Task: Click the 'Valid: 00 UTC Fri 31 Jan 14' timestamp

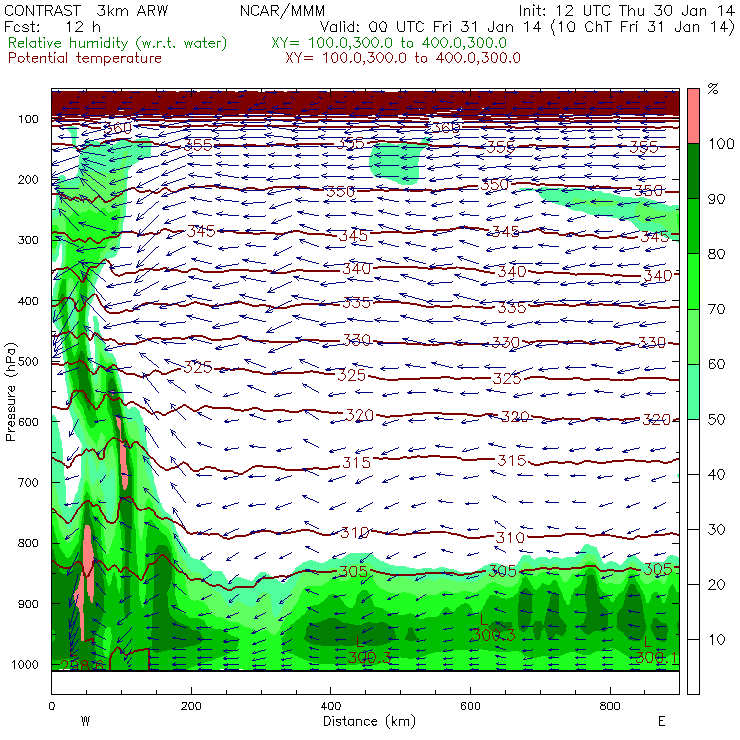Action: pos(420,27)
